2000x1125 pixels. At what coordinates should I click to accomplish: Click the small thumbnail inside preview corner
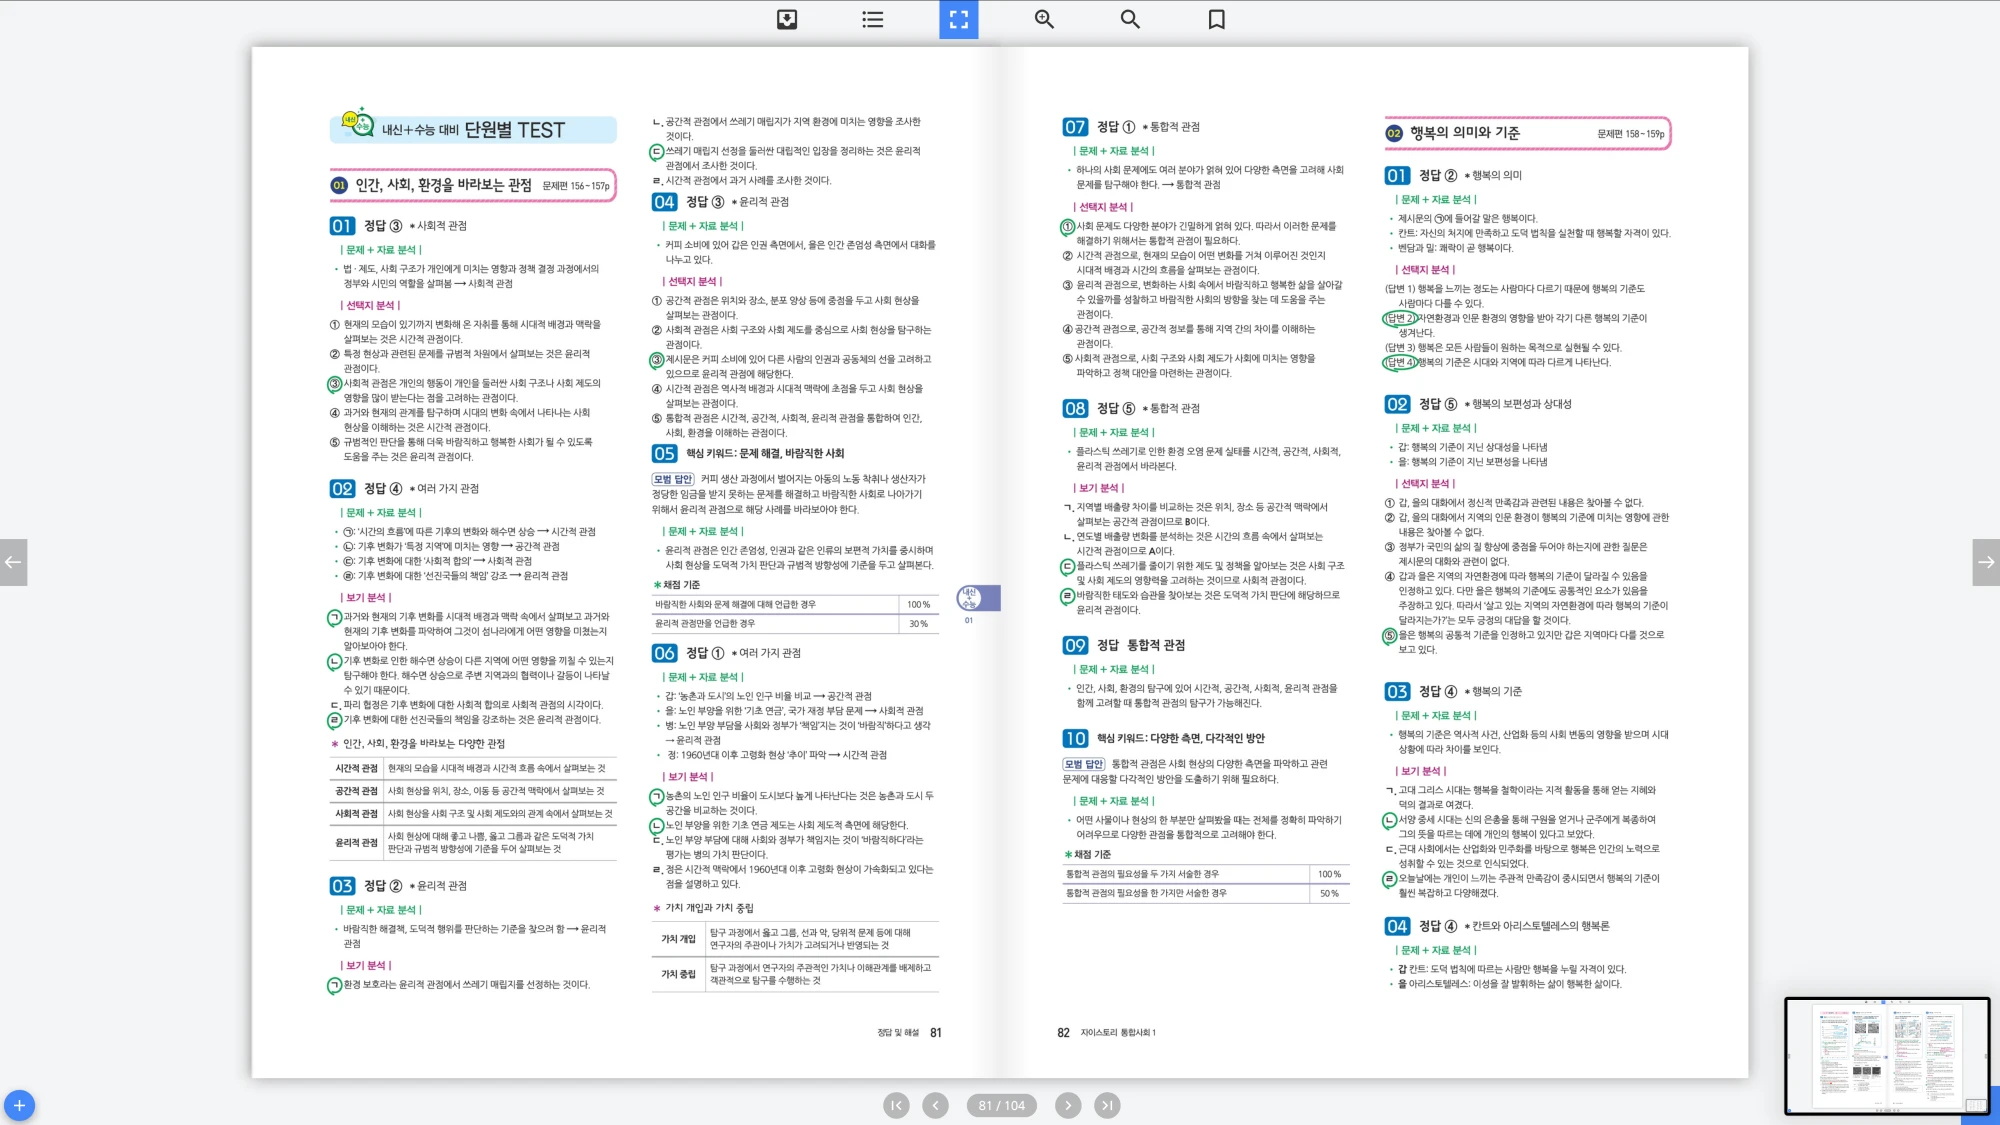point(1975,1105)
